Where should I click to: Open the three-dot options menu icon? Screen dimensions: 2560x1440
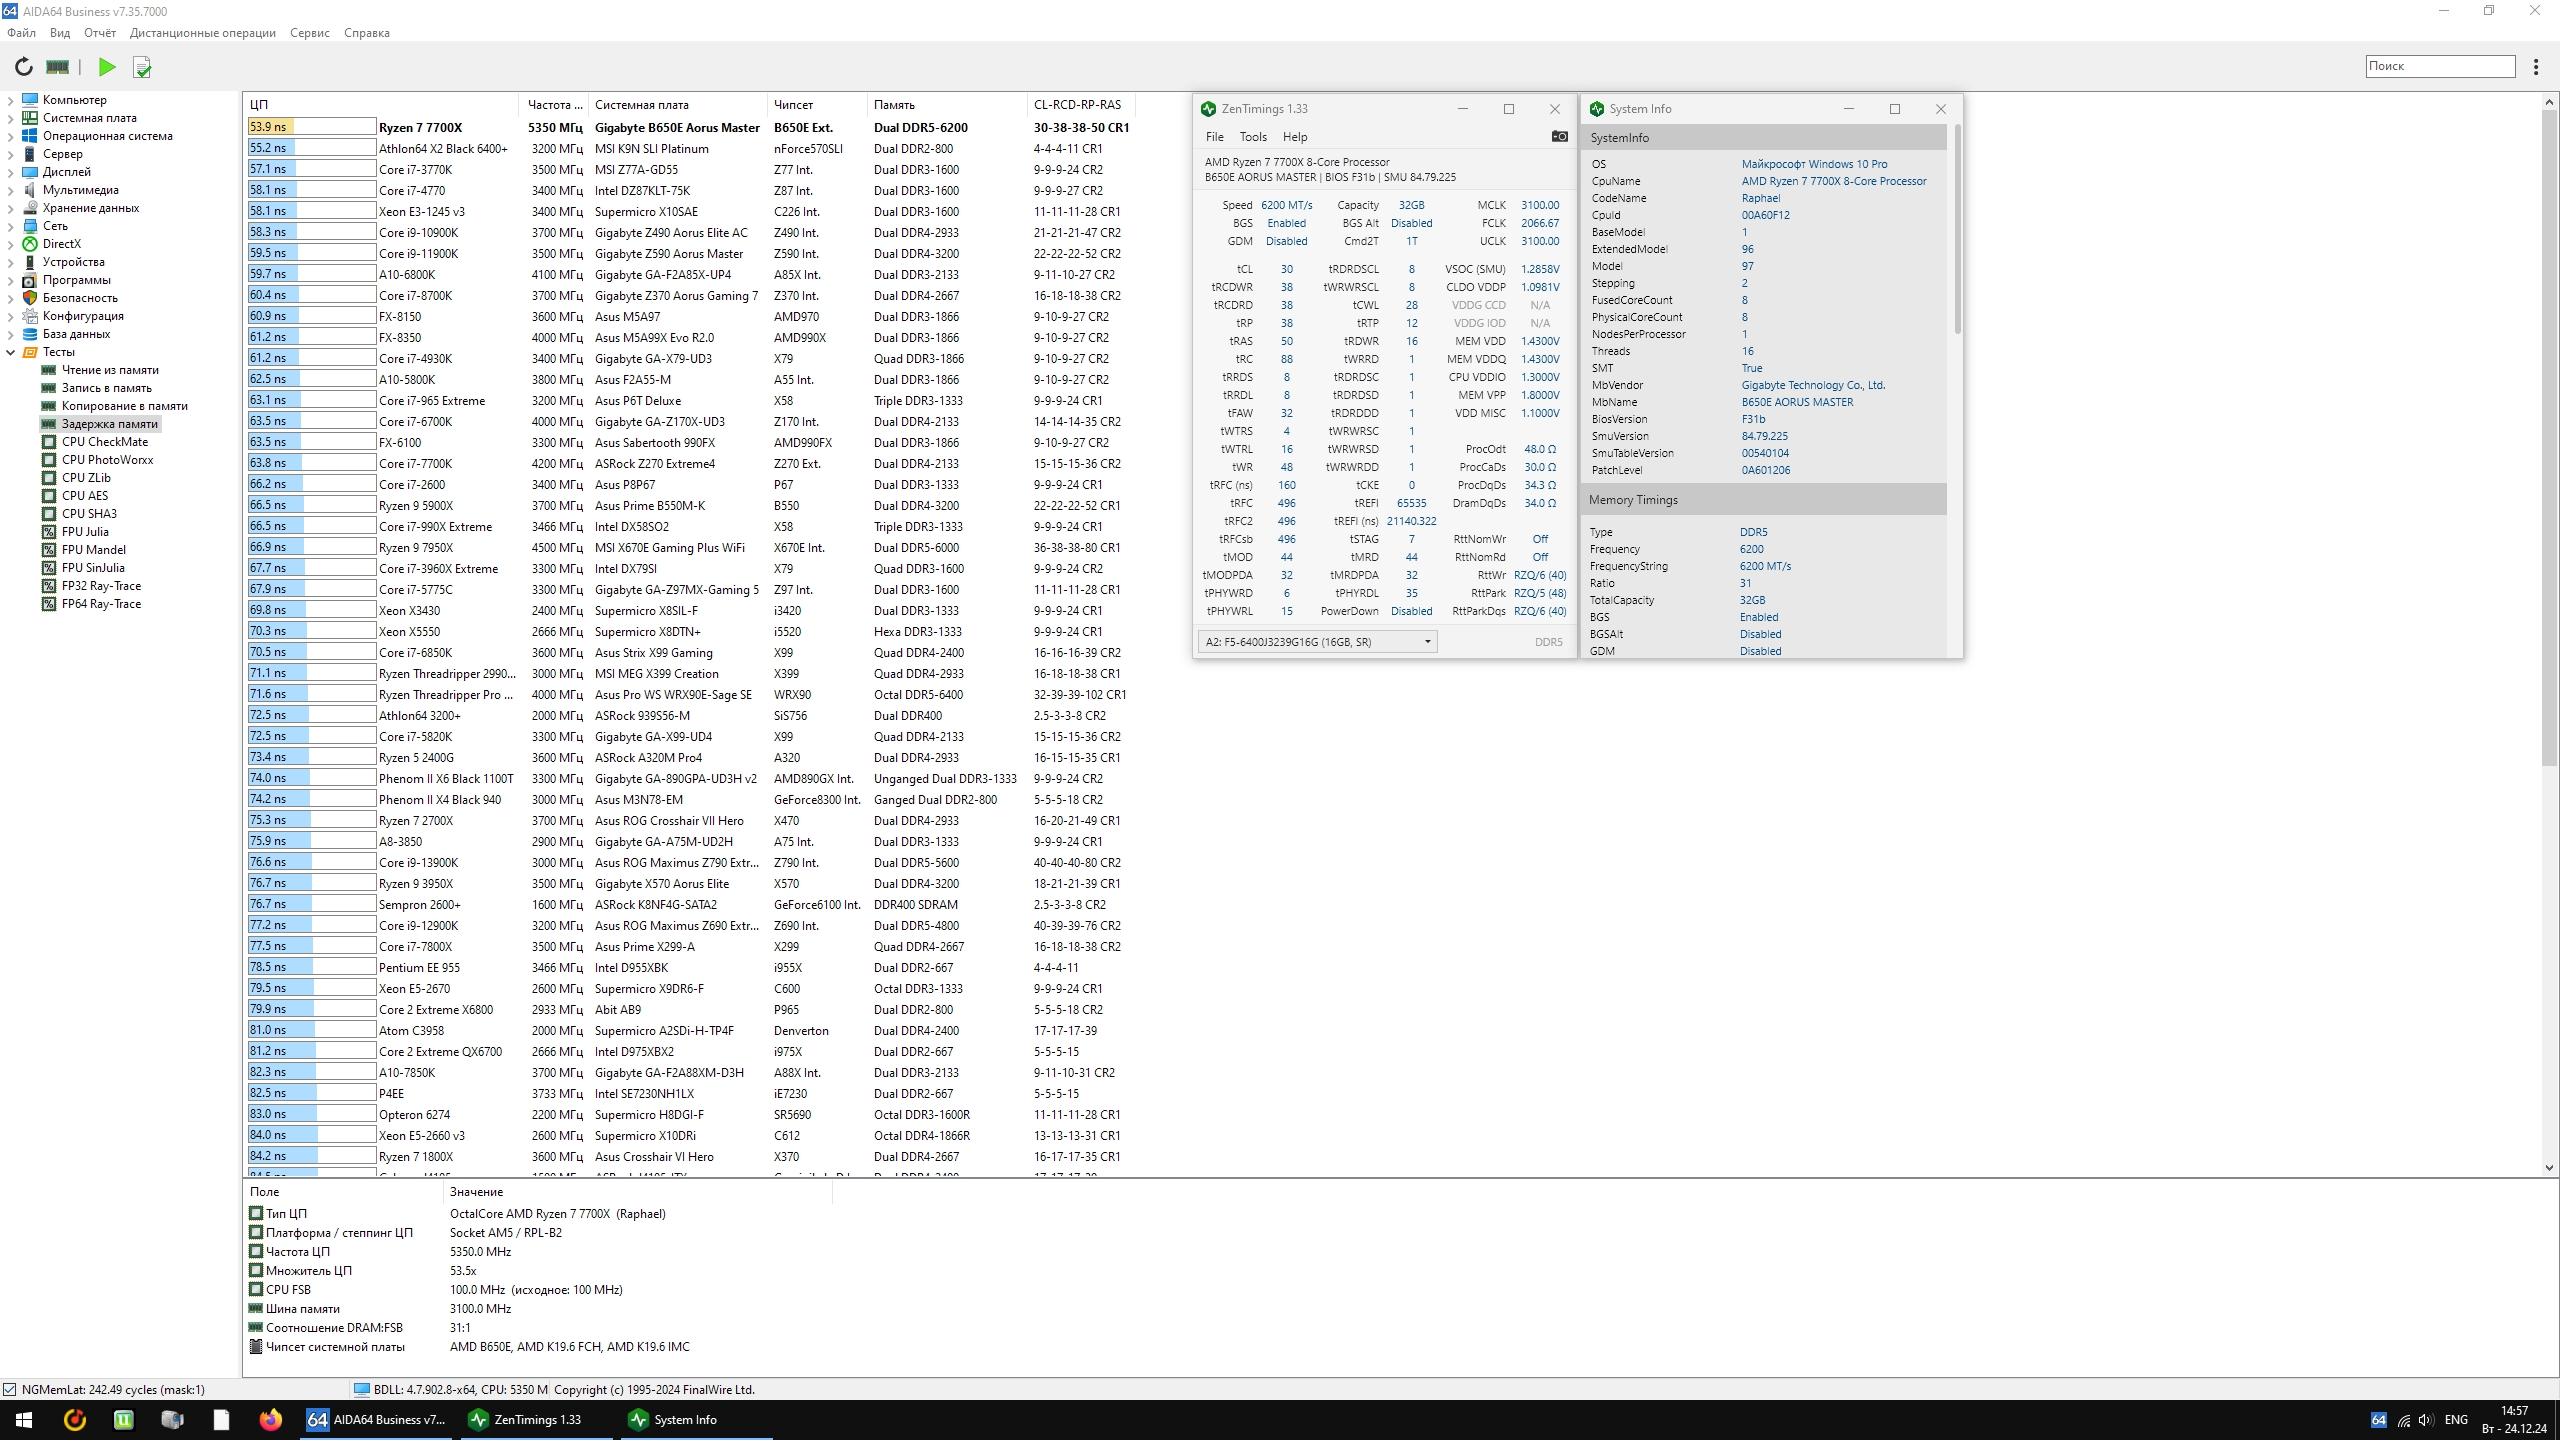pos(2535,67)
